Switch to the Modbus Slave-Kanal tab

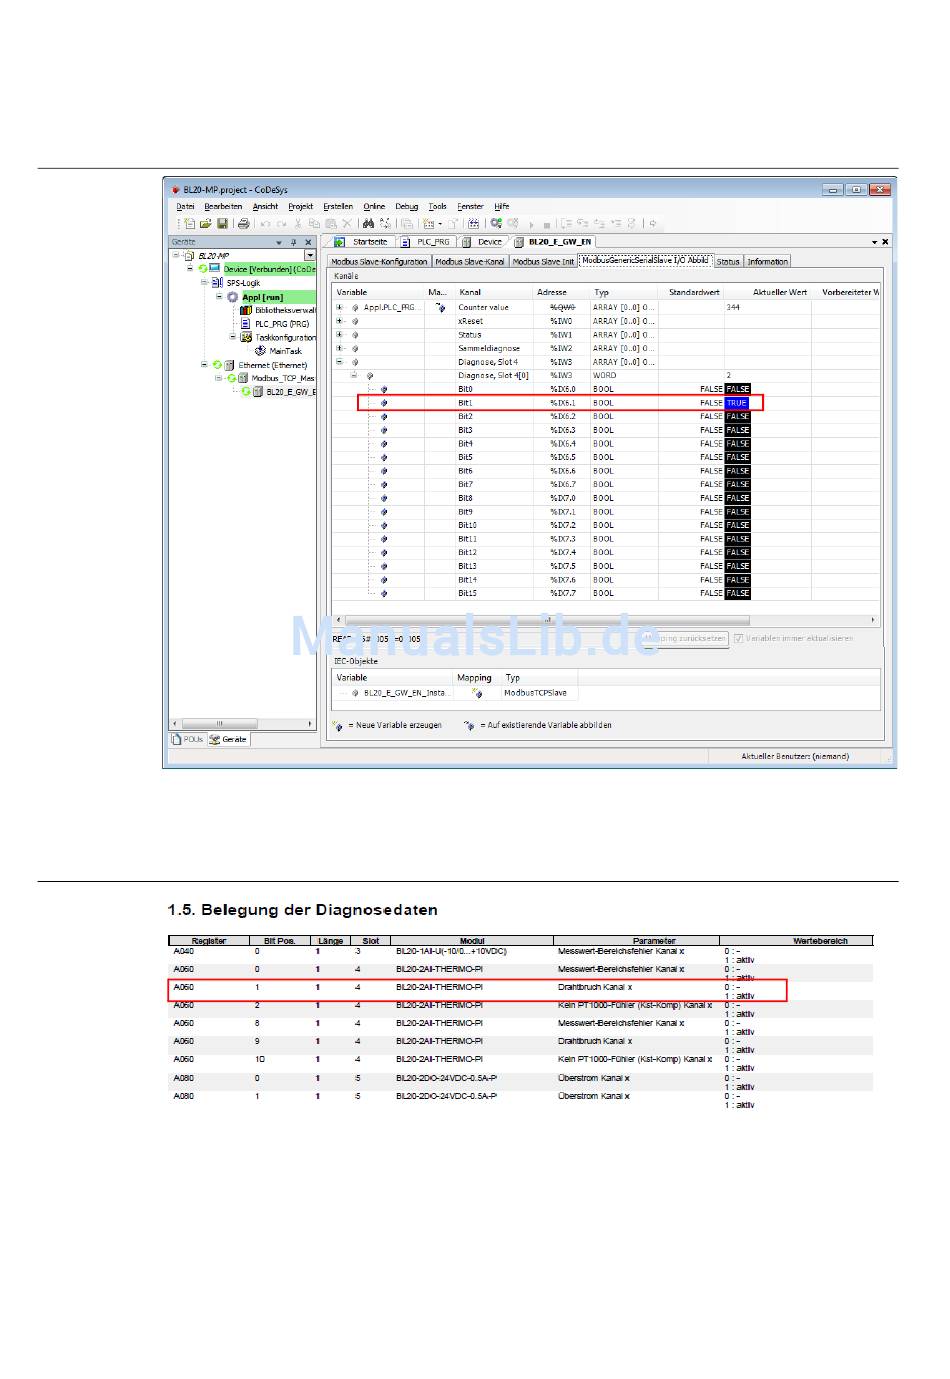click(x=470, y=262)
